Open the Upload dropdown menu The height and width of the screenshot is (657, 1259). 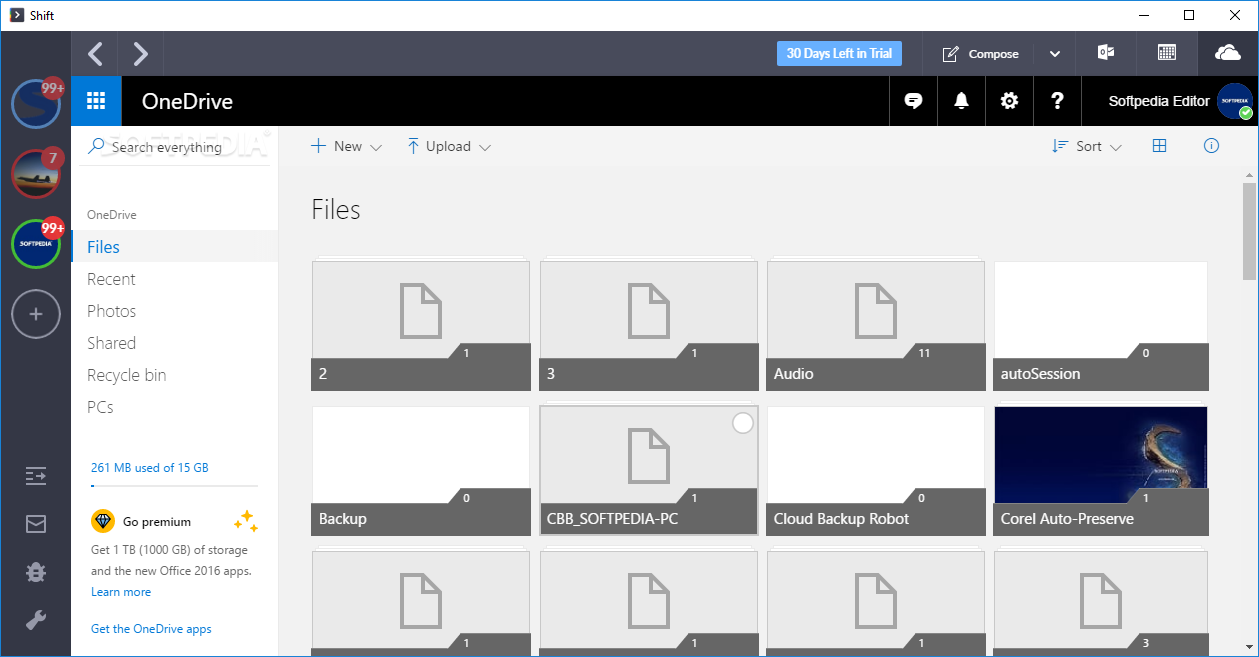[x=448, y=146]
